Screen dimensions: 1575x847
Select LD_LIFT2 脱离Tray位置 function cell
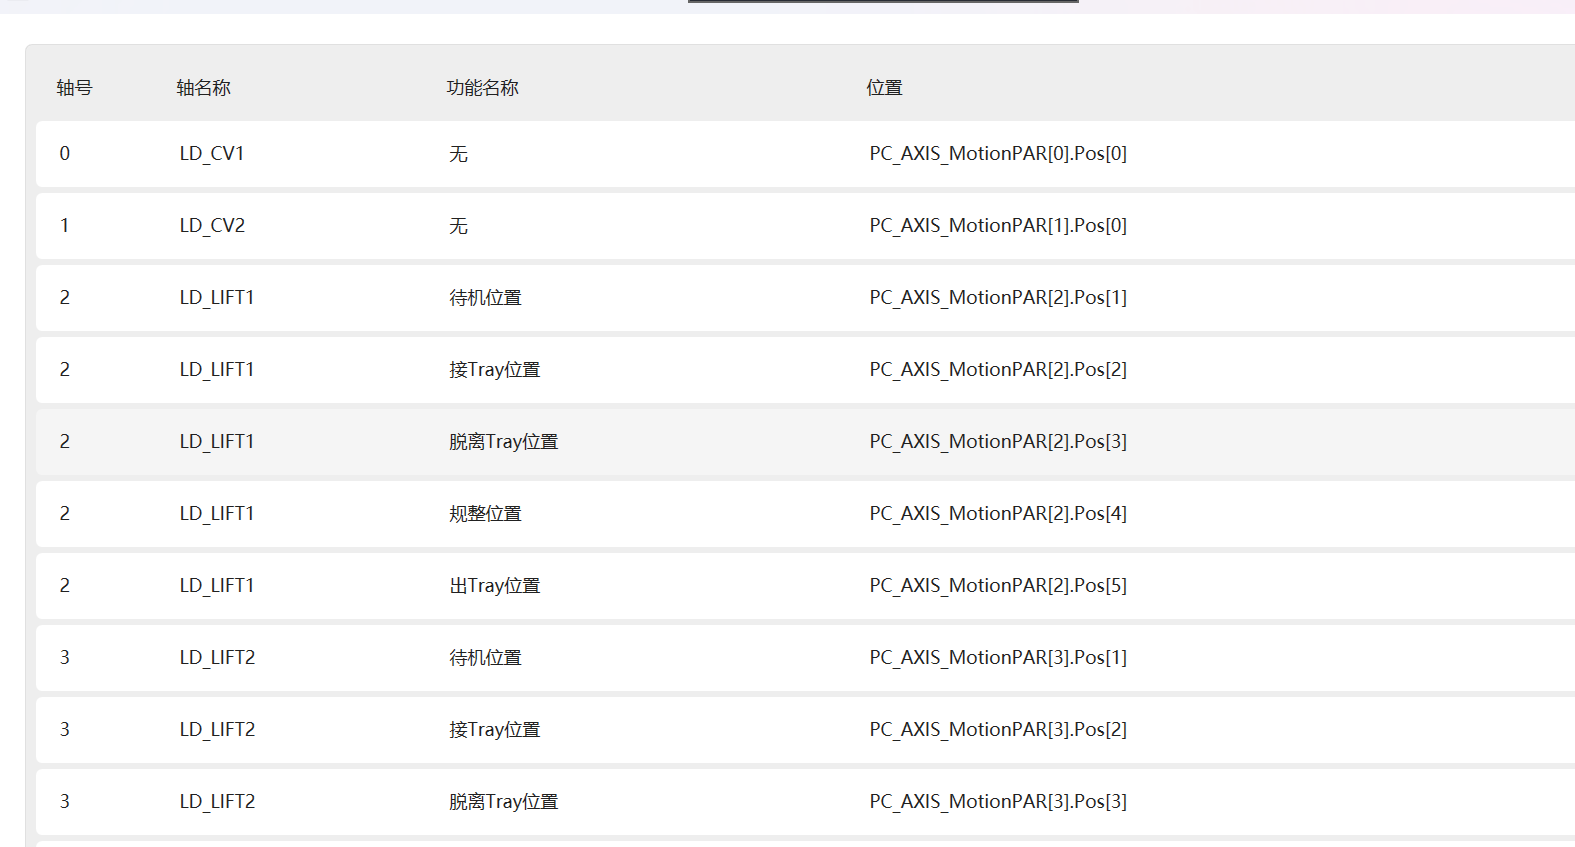[x=503, y=802]
